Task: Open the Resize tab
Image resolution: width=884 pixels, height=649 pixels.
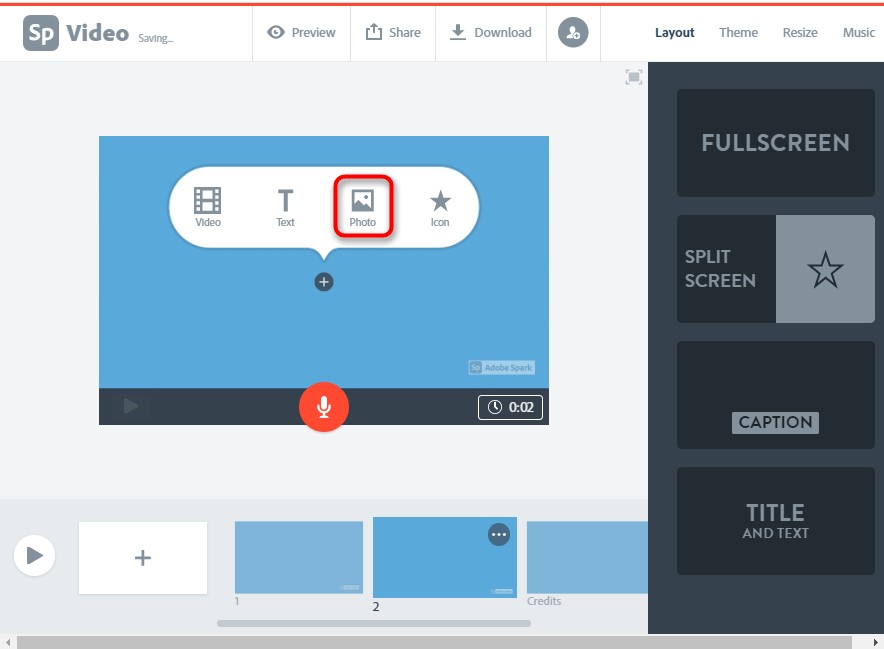Action: pos(800,33)
